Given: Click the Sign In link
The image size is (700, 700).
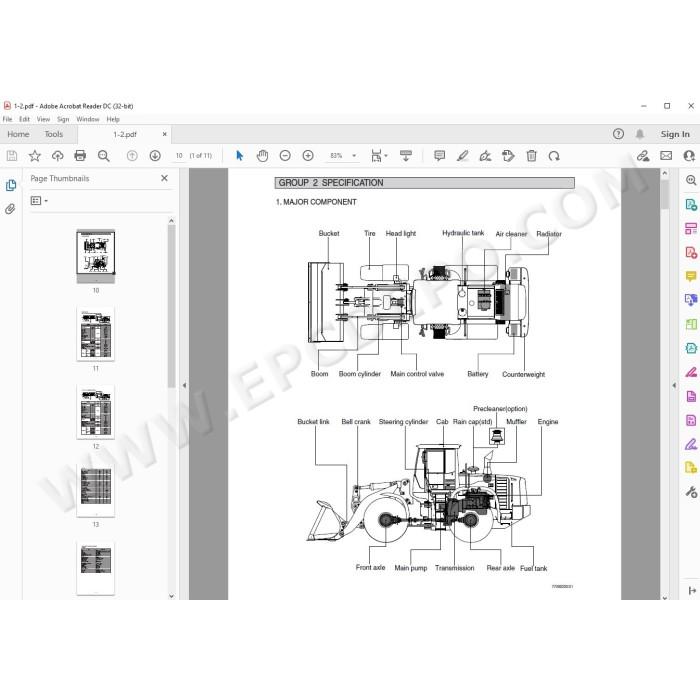Looking at the screenshot, I should tap(675, 134).
